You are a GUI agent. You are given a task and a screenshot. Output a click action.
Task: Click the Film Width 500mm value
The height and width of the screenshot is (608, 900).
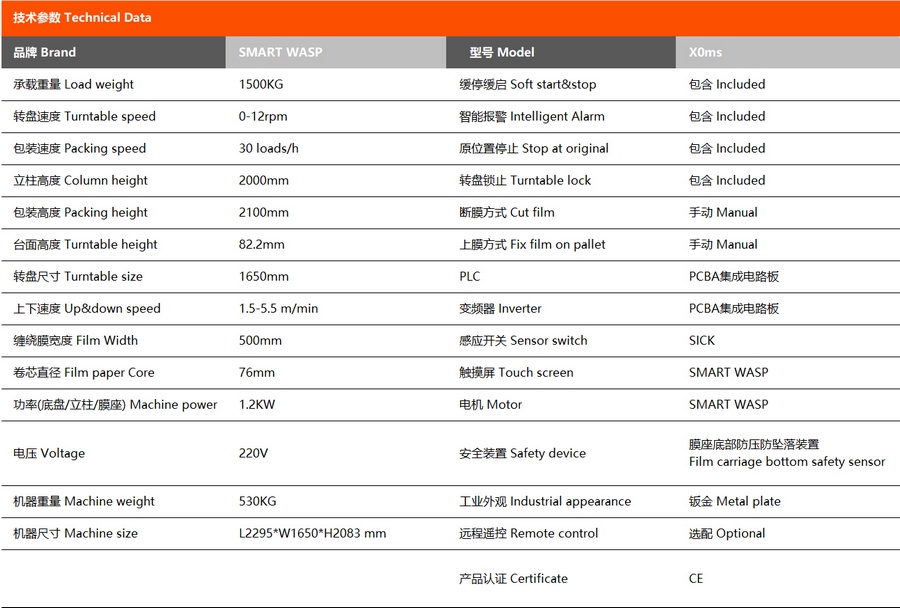pos(260,341)
